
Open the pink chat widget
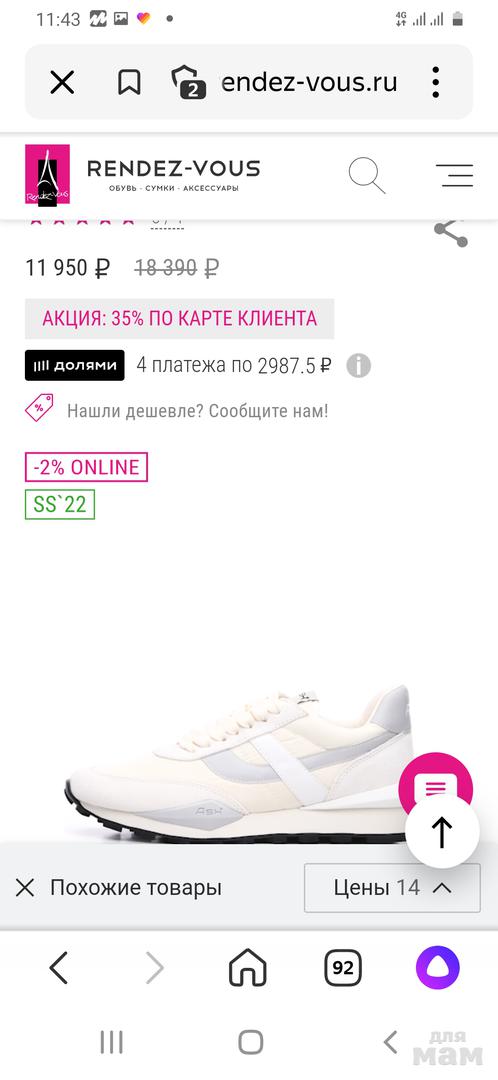pyautogui.click(x=435, y=785)
